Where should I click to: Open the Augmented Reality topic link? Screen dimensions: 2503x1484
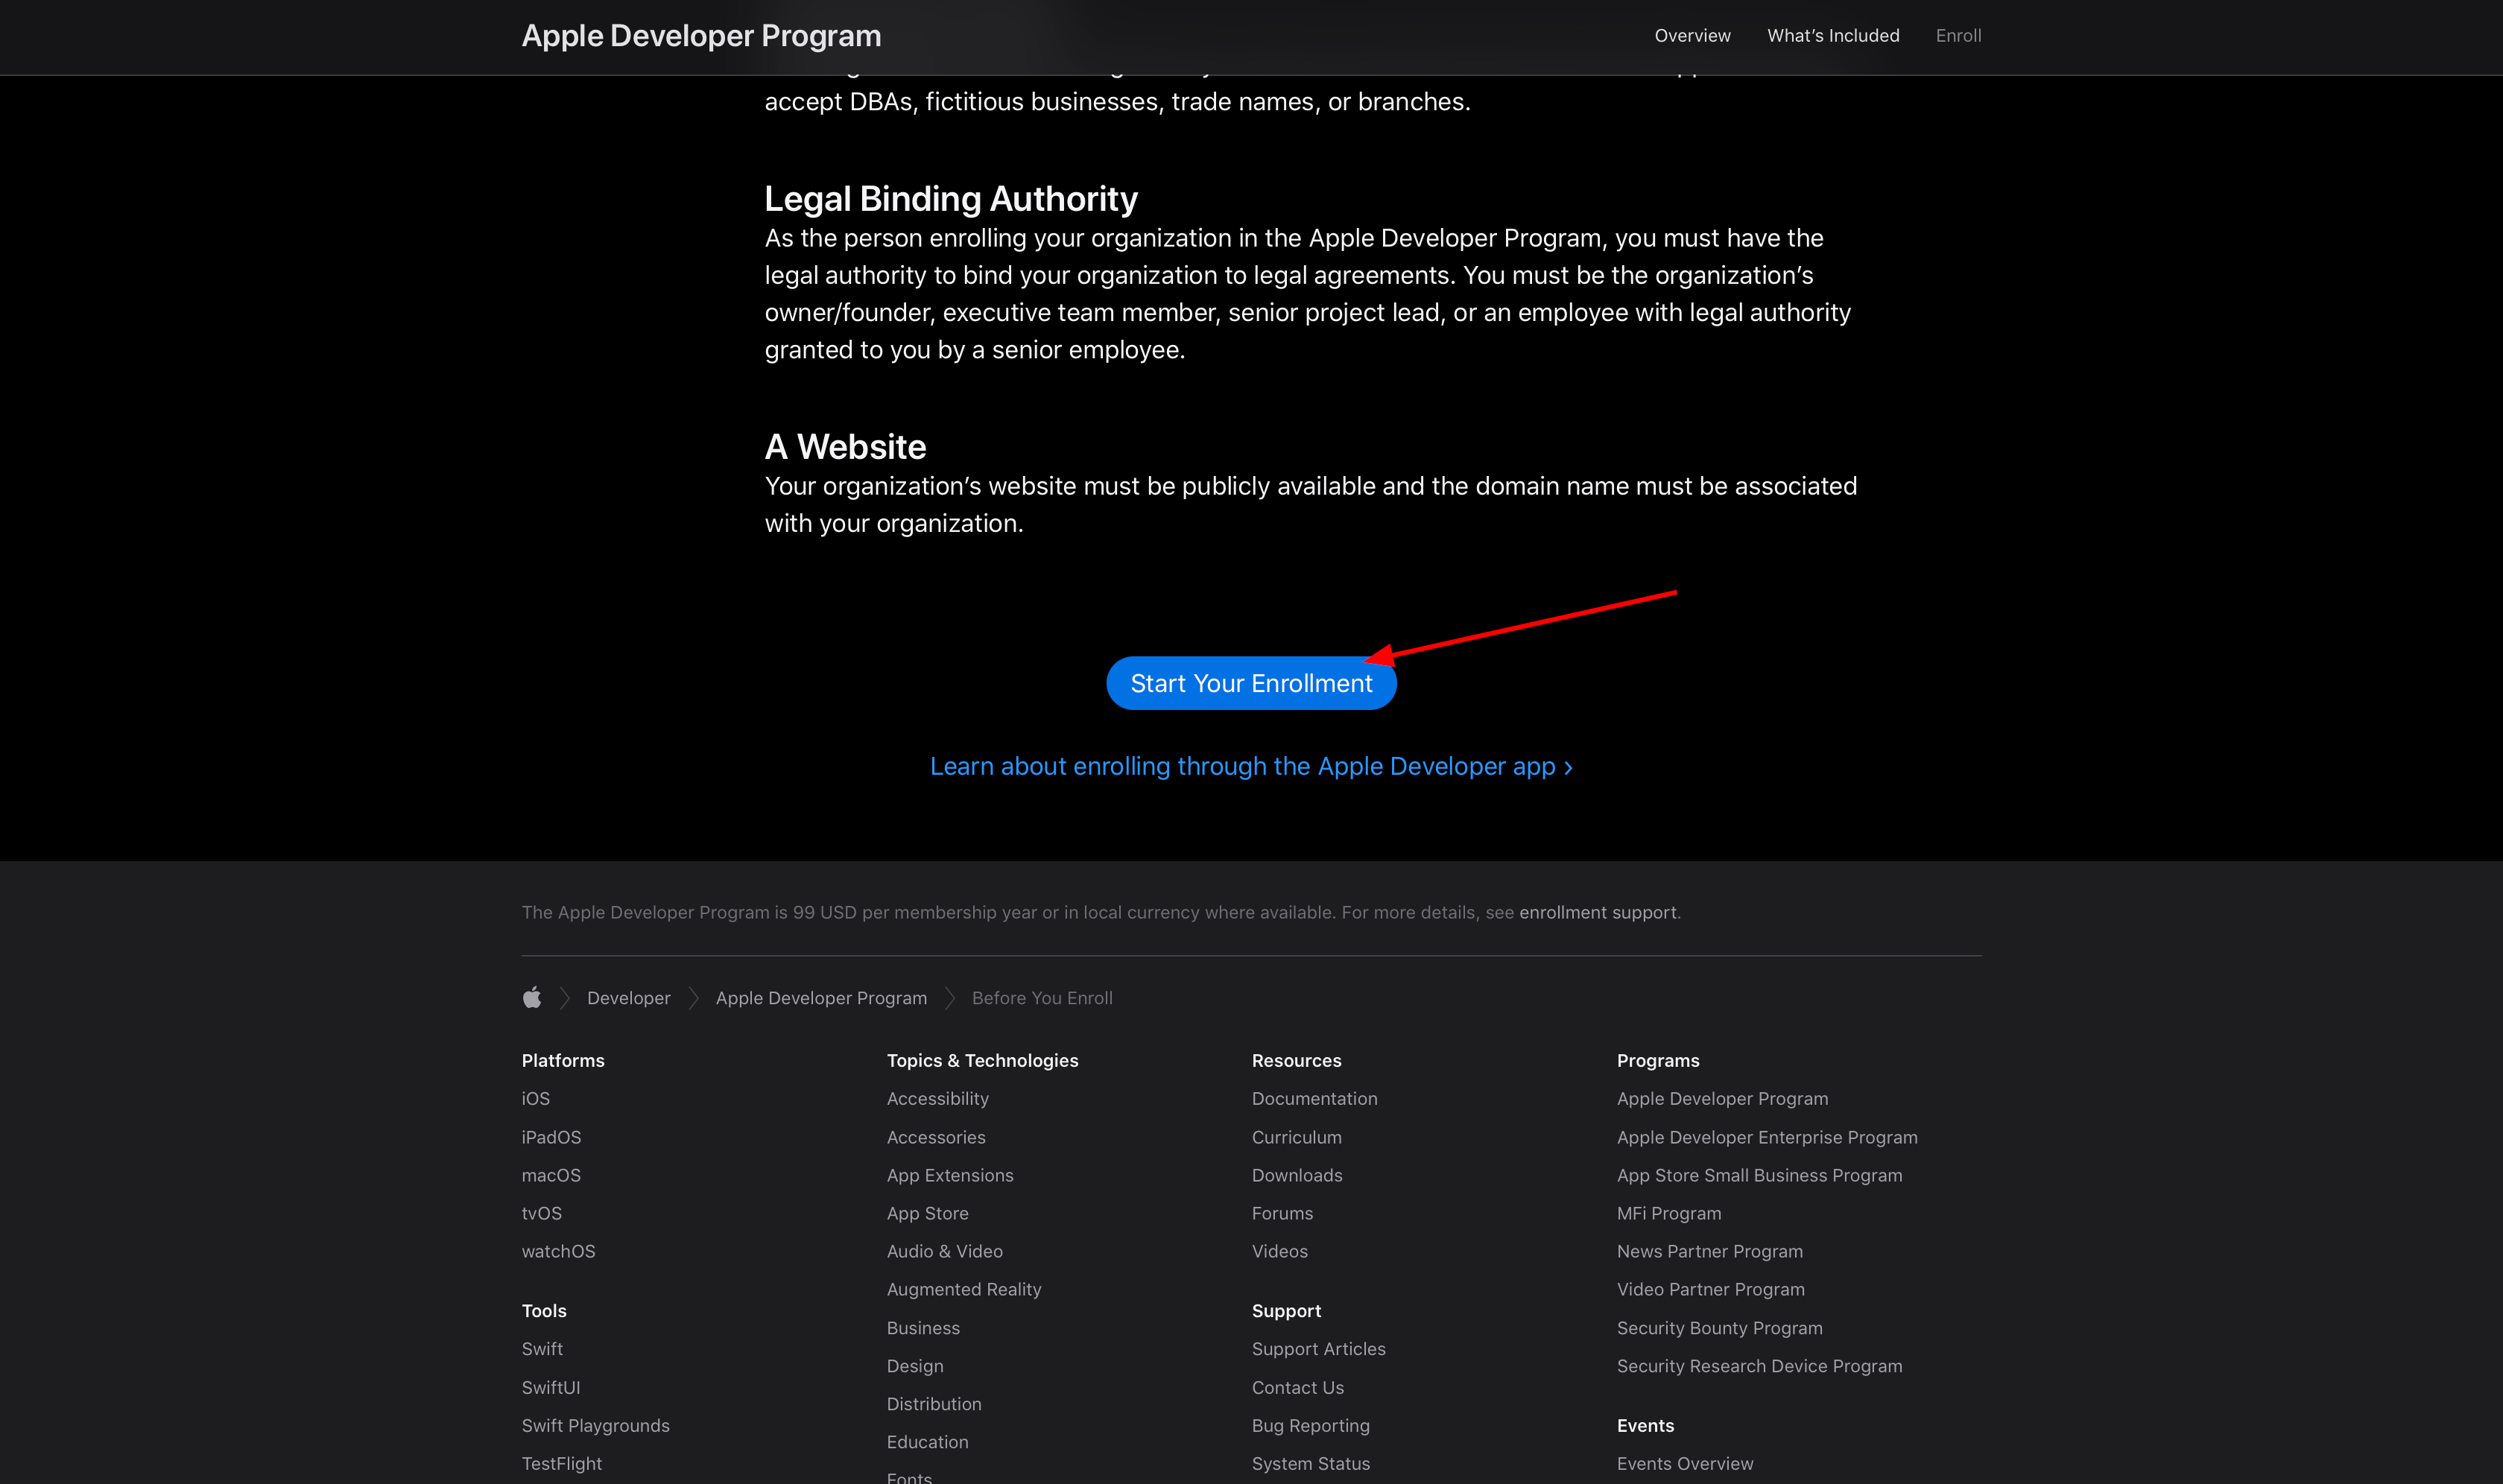point(964,1289)
